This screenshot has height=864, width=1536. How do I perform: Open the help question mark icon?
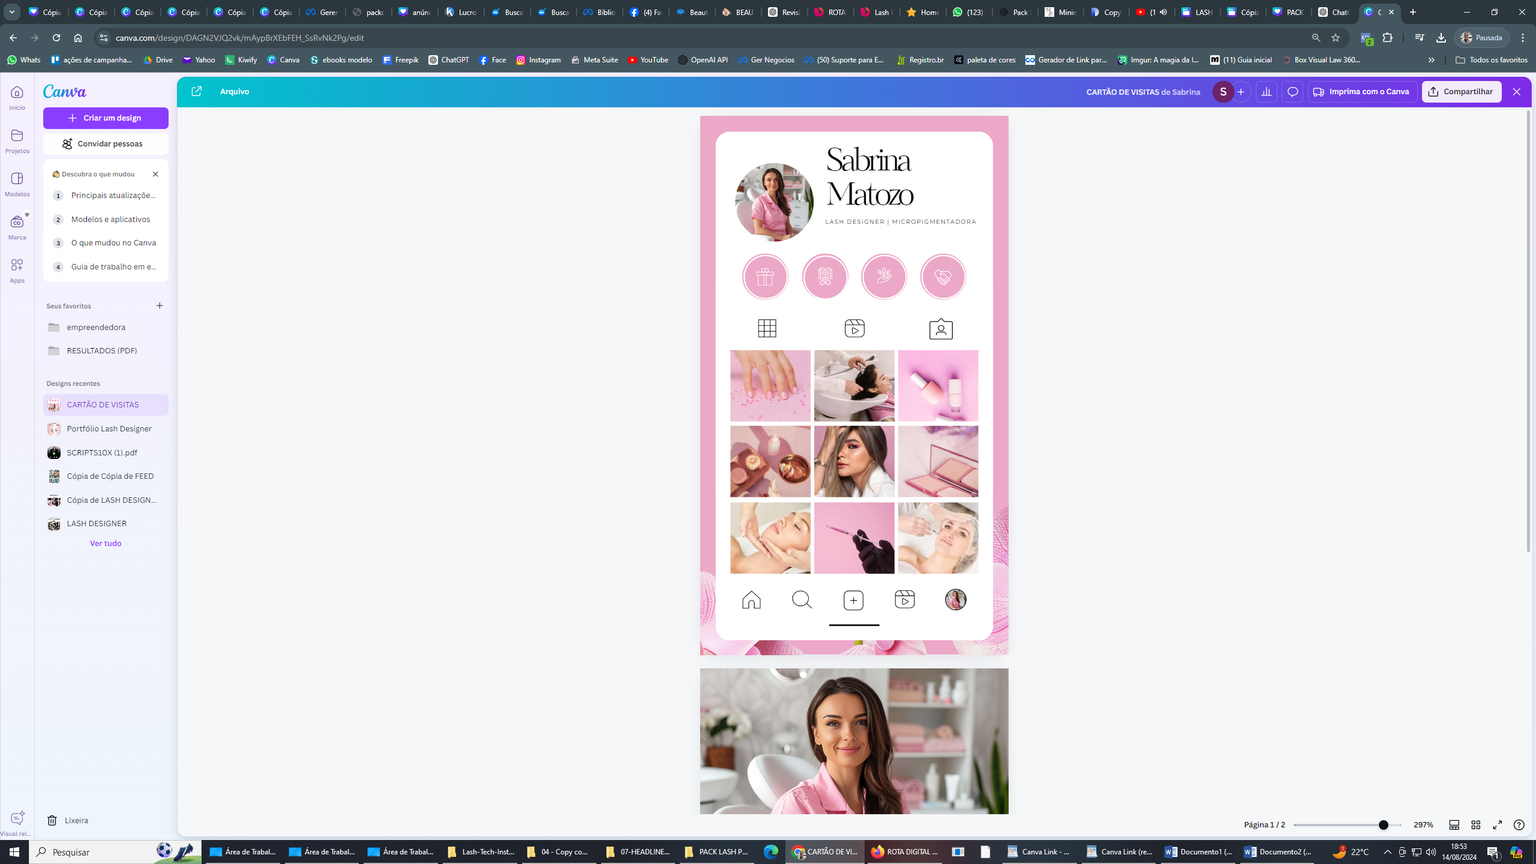click(x=1519, y=825)
